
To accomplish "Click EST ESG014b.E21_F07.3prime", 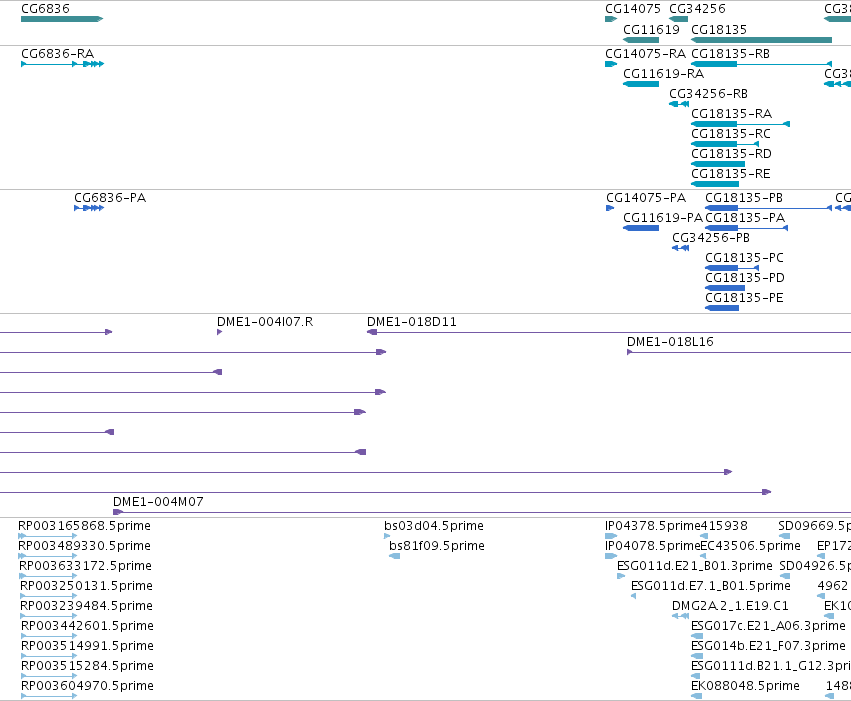I will click(x=697, y=656).
